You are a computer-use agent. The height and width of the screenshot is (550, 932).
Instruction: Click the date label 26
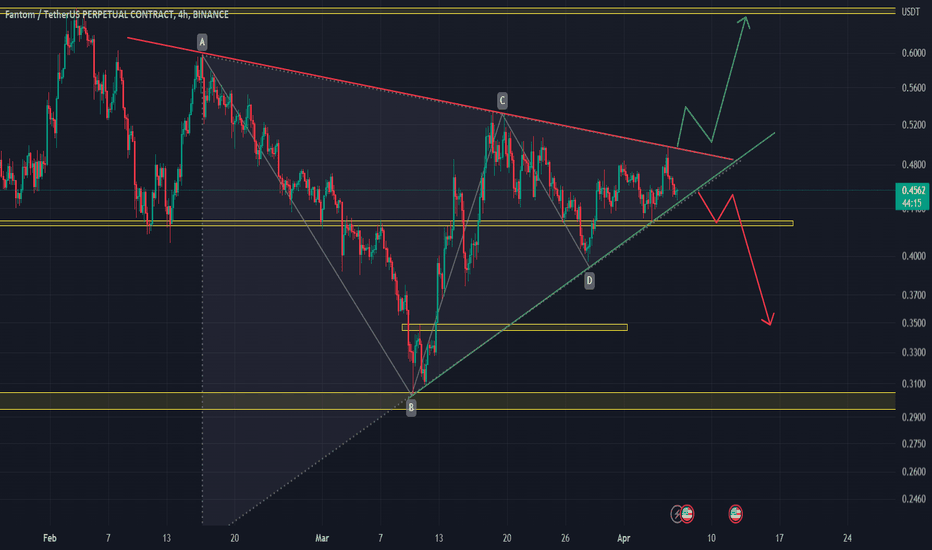point(565,538)
